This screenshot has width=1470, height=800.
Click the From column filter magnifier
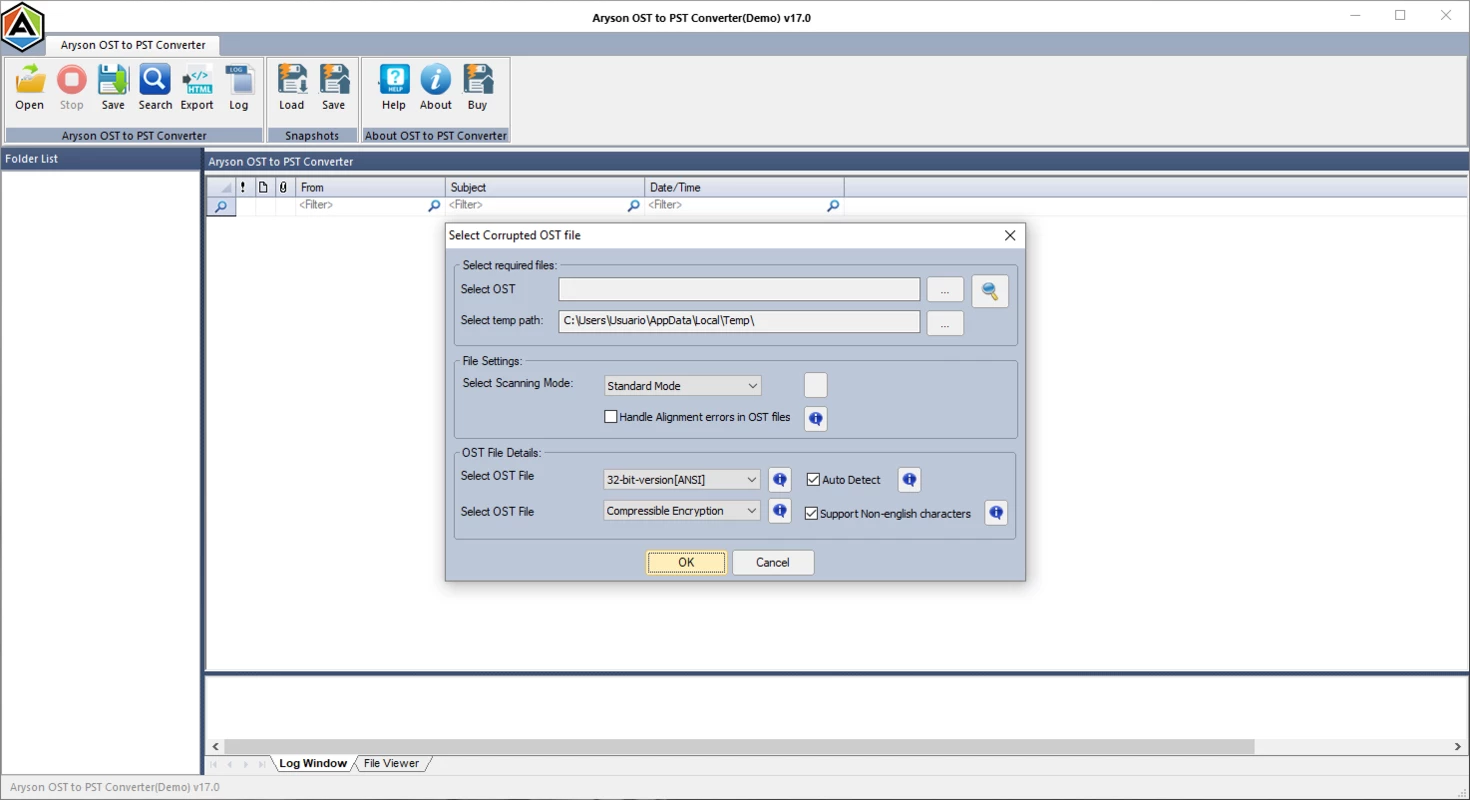(434, 206)
